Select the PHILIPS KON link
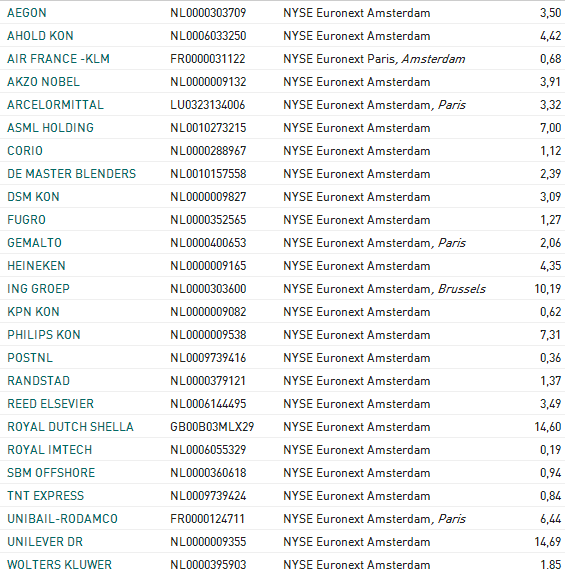Screen dimensions: 565x569 coord(44,335)
